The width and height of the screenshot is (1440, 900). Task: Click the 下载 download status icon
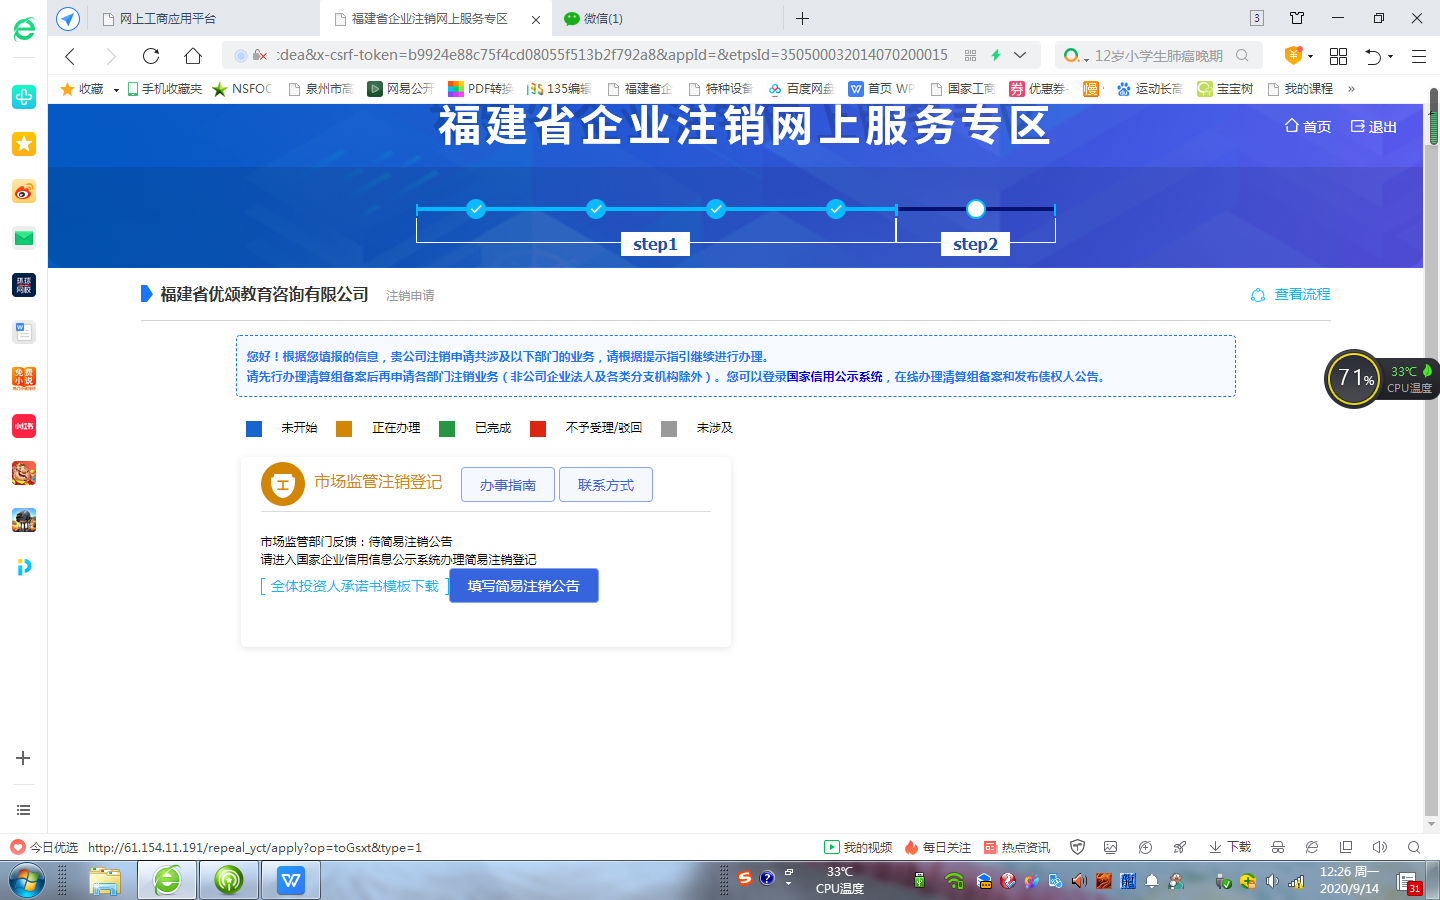coord(1229,847)
